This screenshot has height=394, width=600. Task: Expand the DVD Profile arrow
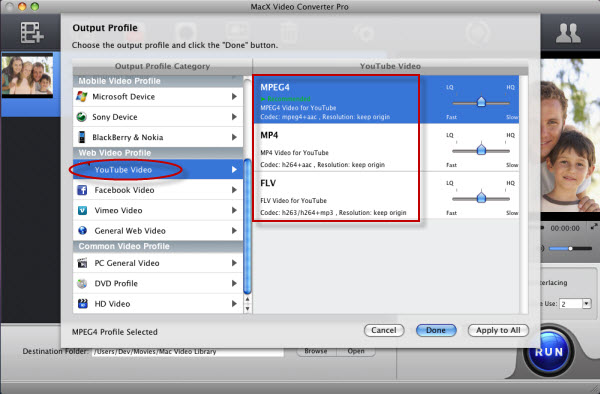click(x=234, y=283)
